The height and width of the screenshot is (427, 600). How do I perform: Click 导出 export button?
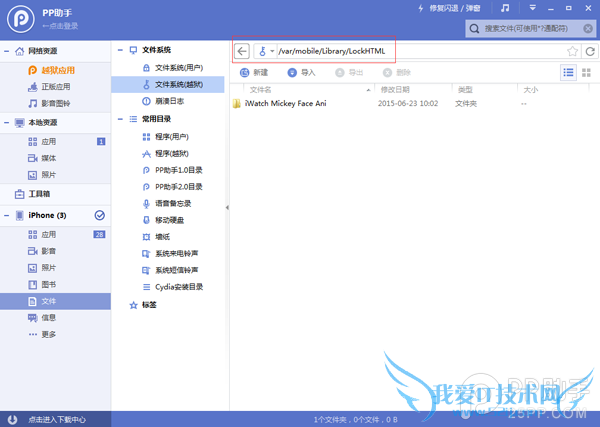[349, 72]
